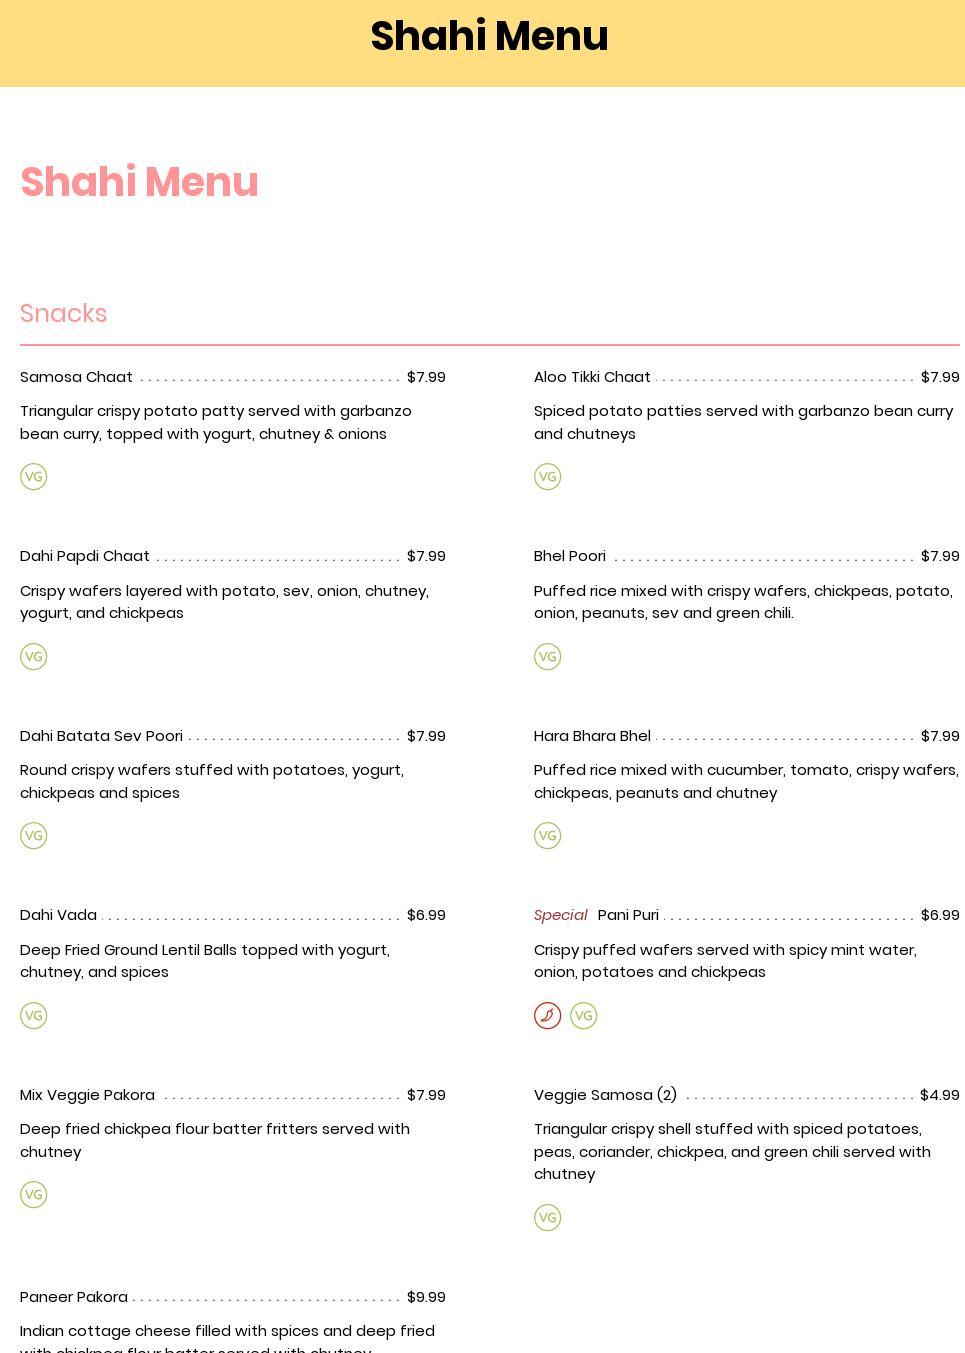Screen dimensions: 965x1353
Task: Click the VG icon under Hara Bhara Bhel
Action: (547, 836)
